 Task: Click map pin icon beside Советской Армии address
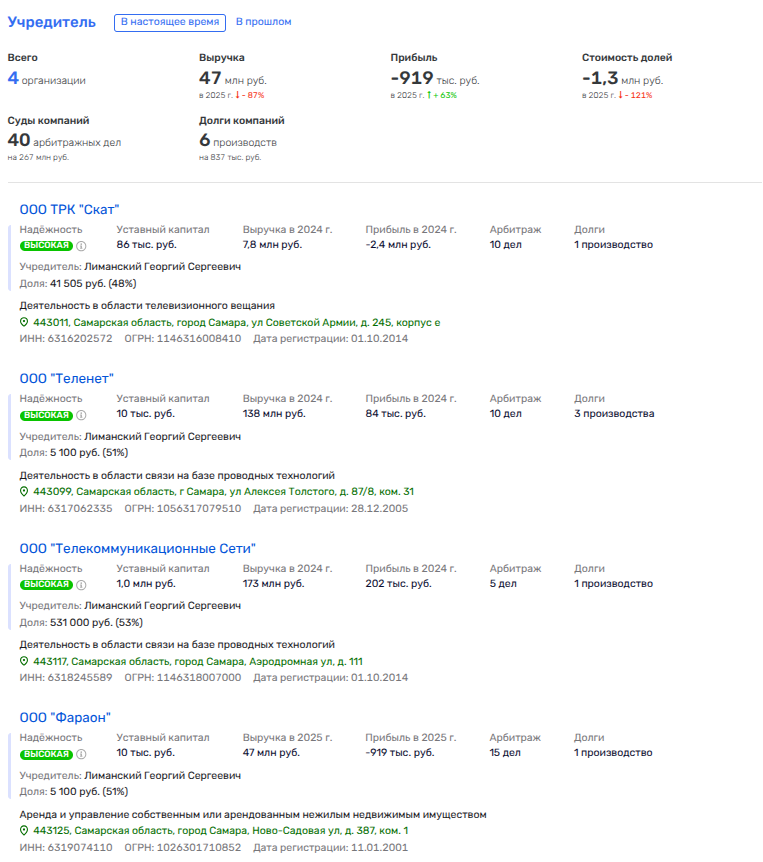(25, 323)
